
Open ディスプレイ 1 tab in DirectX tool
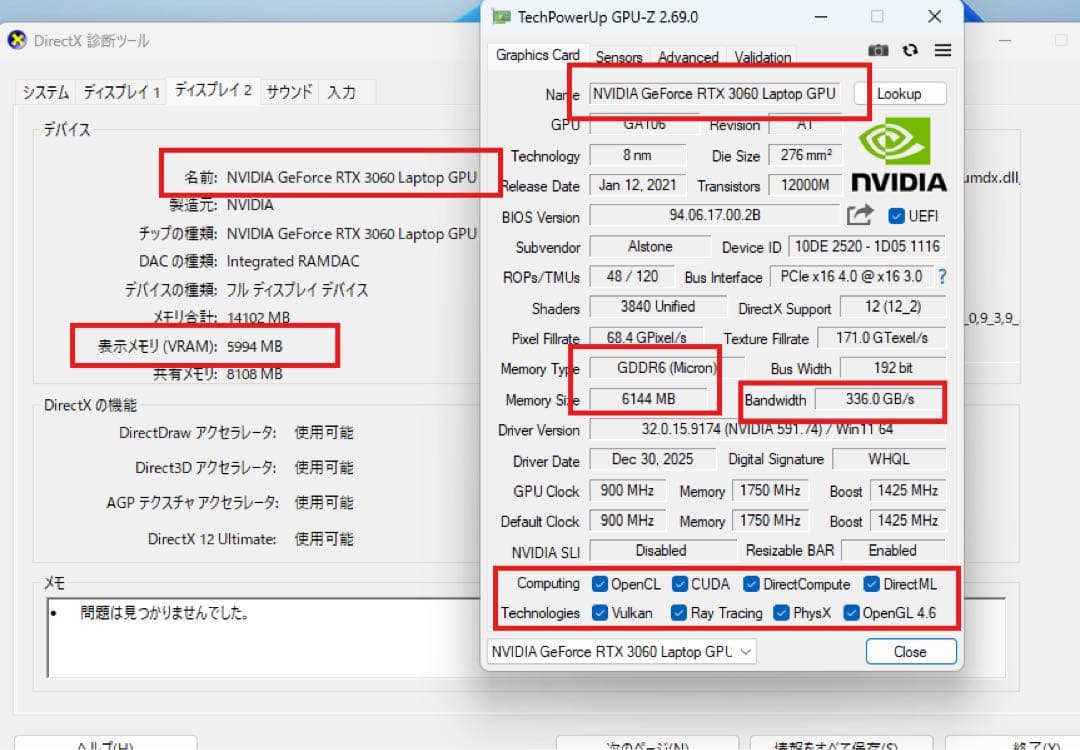click(x=122, y=92)
